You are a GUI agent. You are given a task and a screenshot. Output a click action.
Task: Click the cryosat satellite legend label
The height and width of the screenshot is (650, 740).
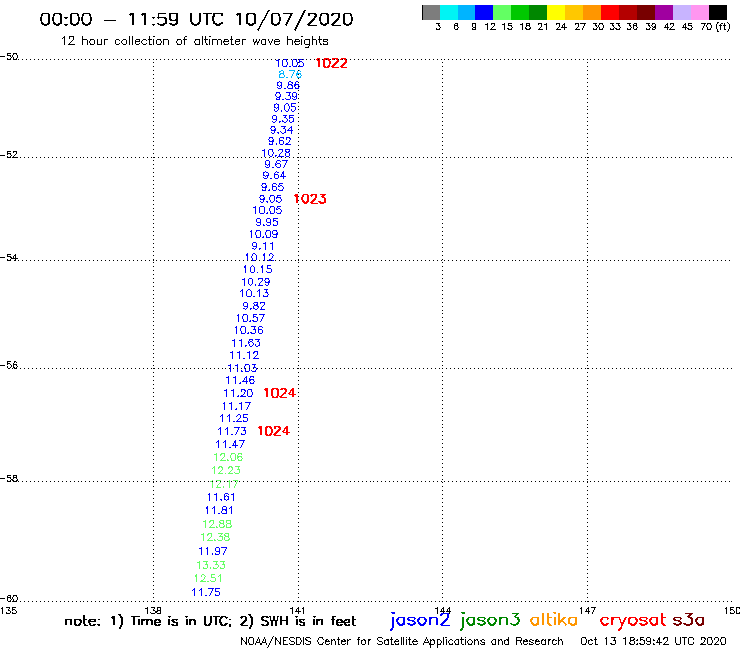pos(633,620)
